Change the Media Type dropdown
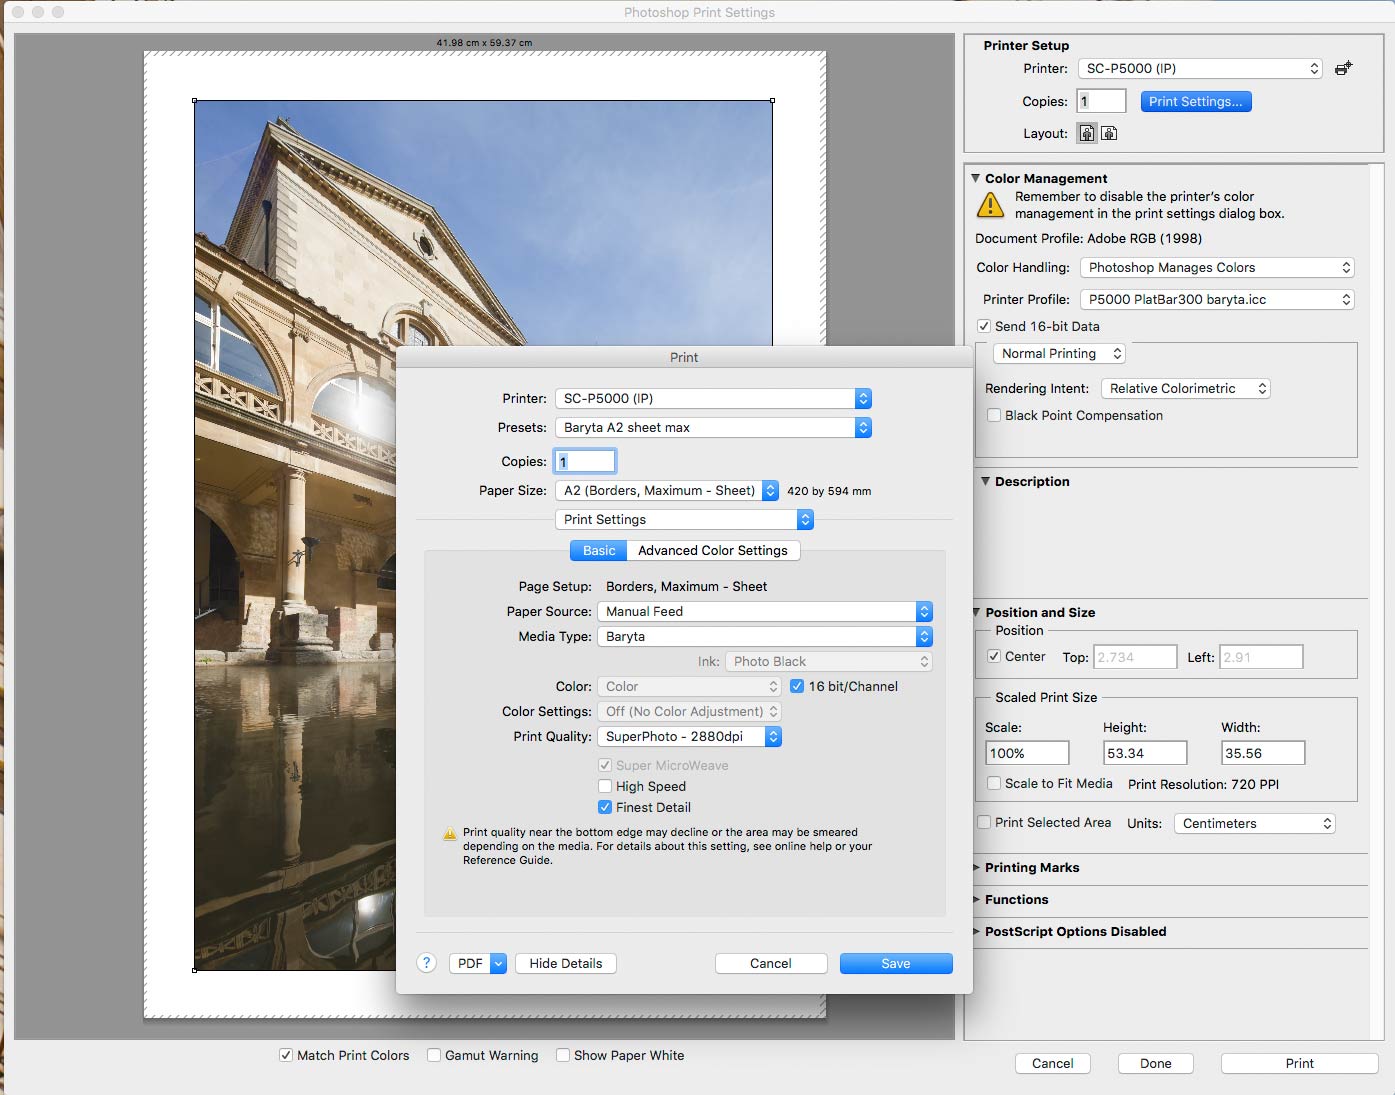The width and height of the screenshot is (1395, 1095). tap(765, 636)
